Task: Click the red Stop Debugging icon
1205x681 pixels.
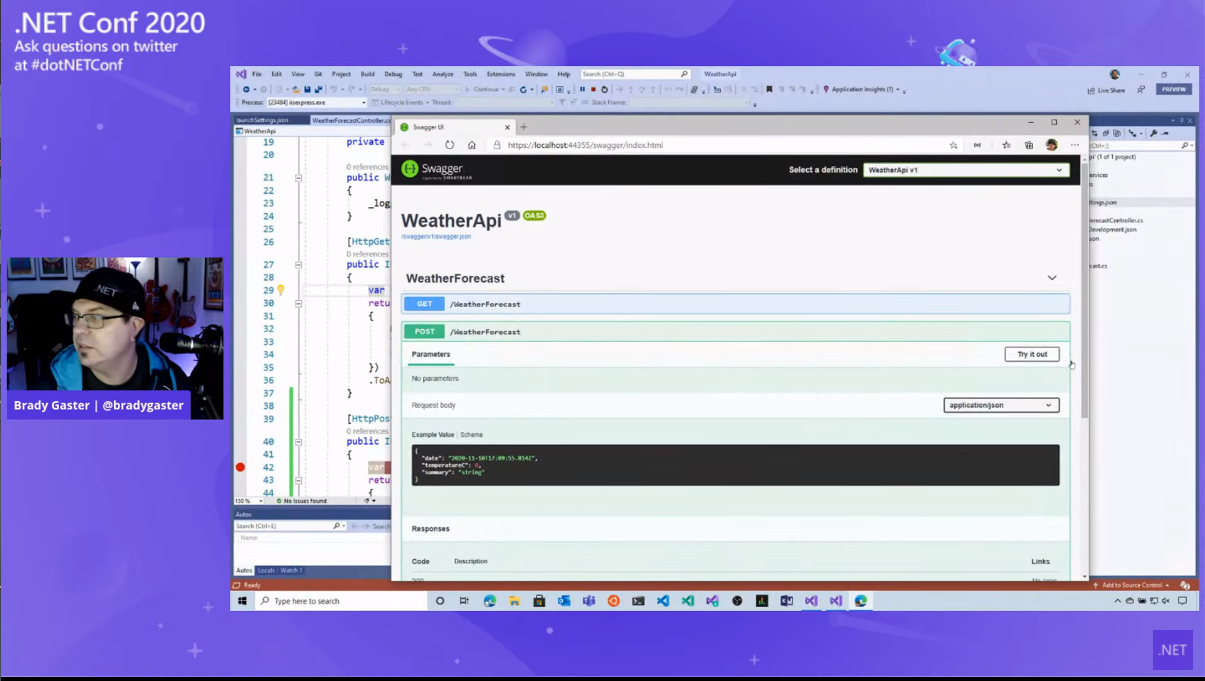Action: (593, 89)
